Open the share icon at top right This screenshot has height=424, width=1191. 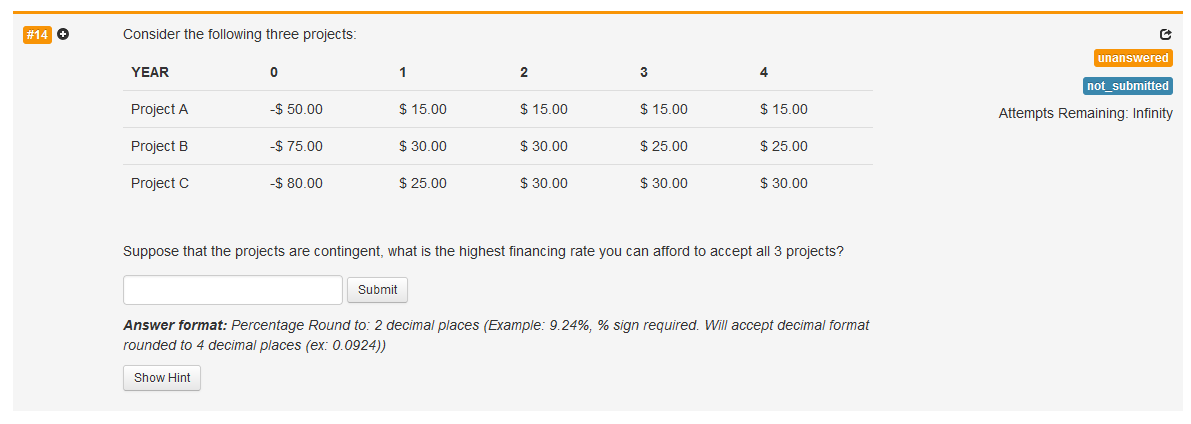point(1166,35)
